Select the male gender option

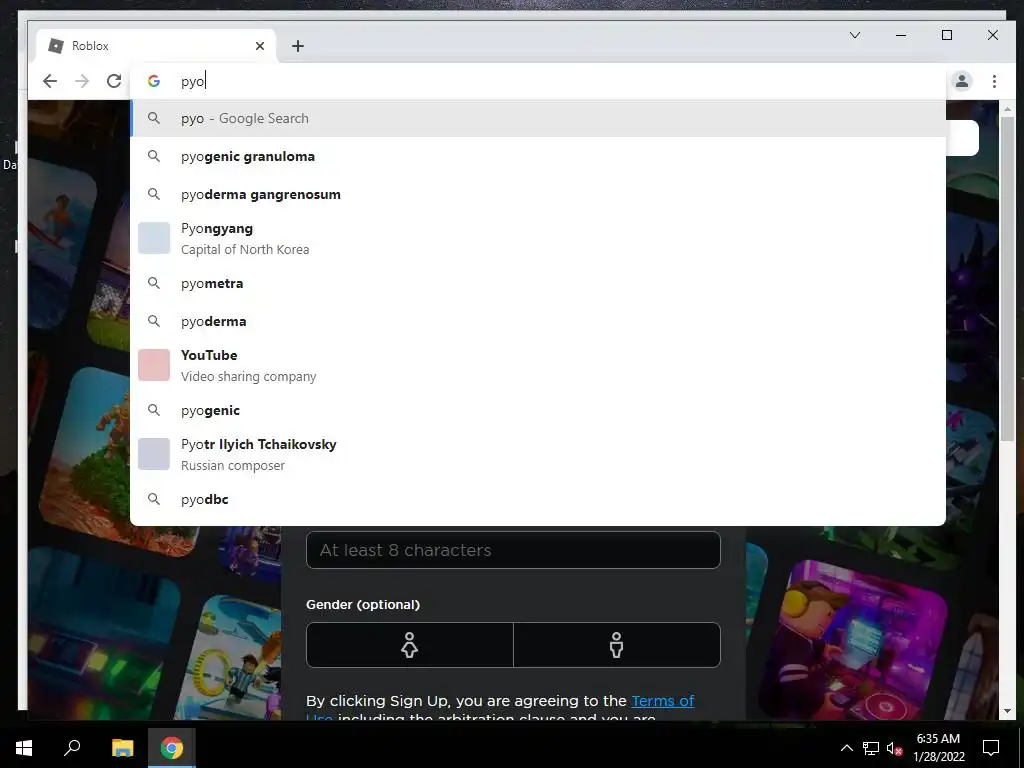pos(616,645)
